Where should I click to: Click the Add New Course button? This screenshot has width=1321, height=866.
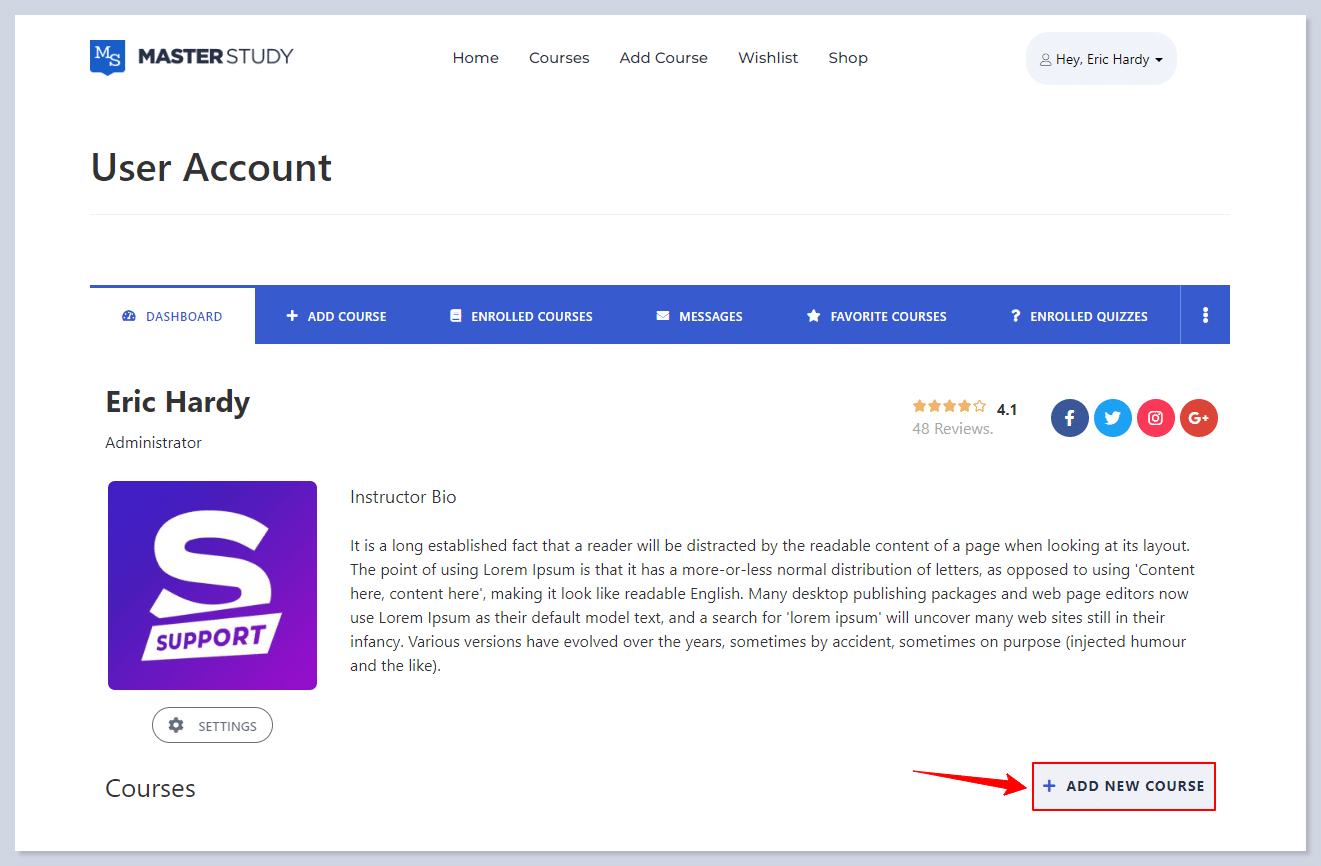point(1123,786)
